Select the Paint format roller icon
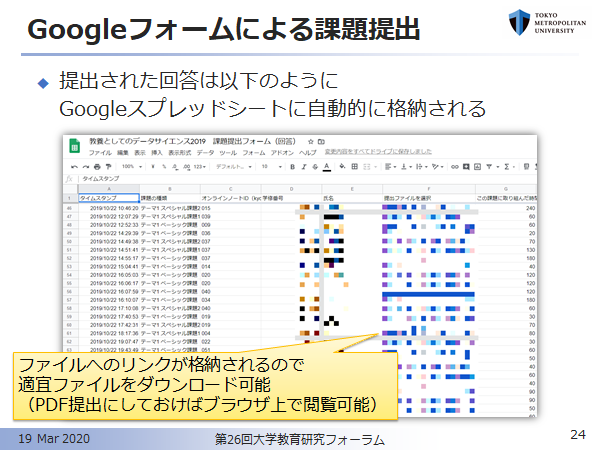600x450 pixels. pyautogui.click(x=108, y=167)
